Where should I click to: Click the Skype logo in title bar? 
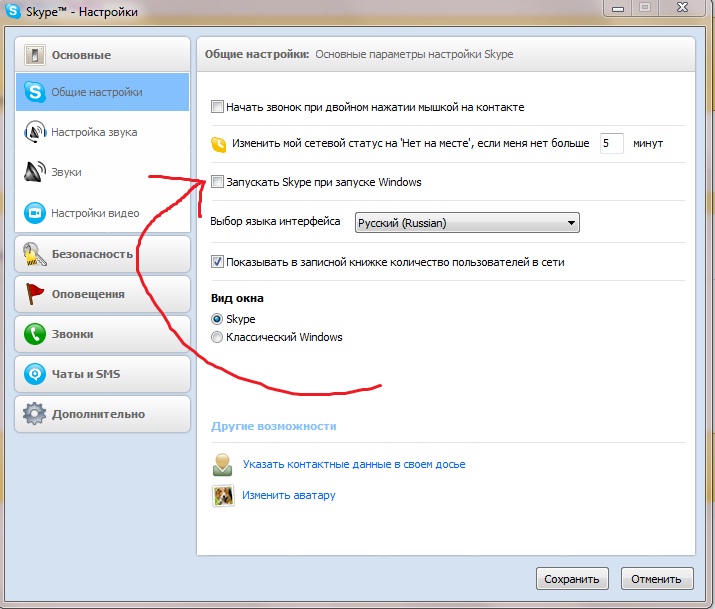point(12,10)
